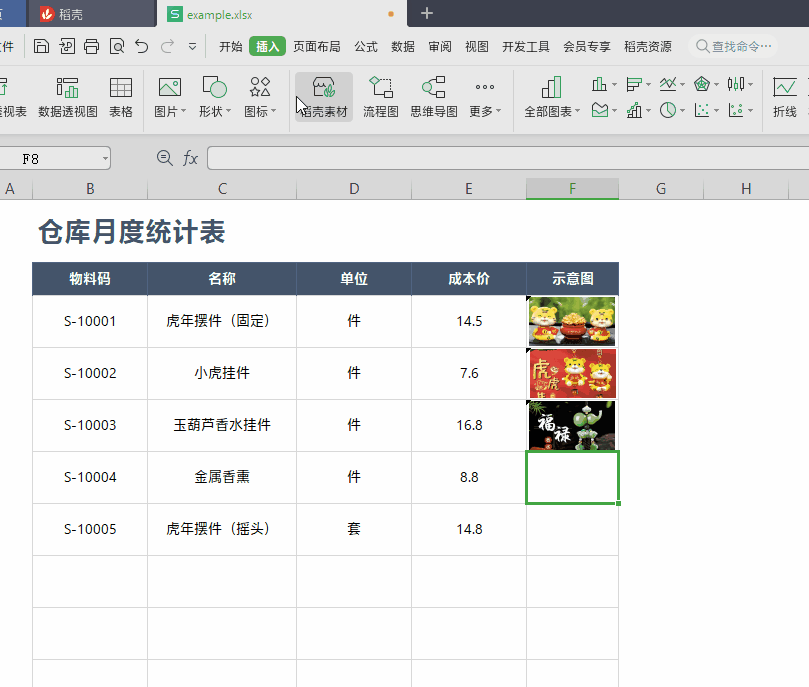Click the red 小虎挂件 image thumbnail
This screenshot has height=687, width=809.
[x=572, y=373]
